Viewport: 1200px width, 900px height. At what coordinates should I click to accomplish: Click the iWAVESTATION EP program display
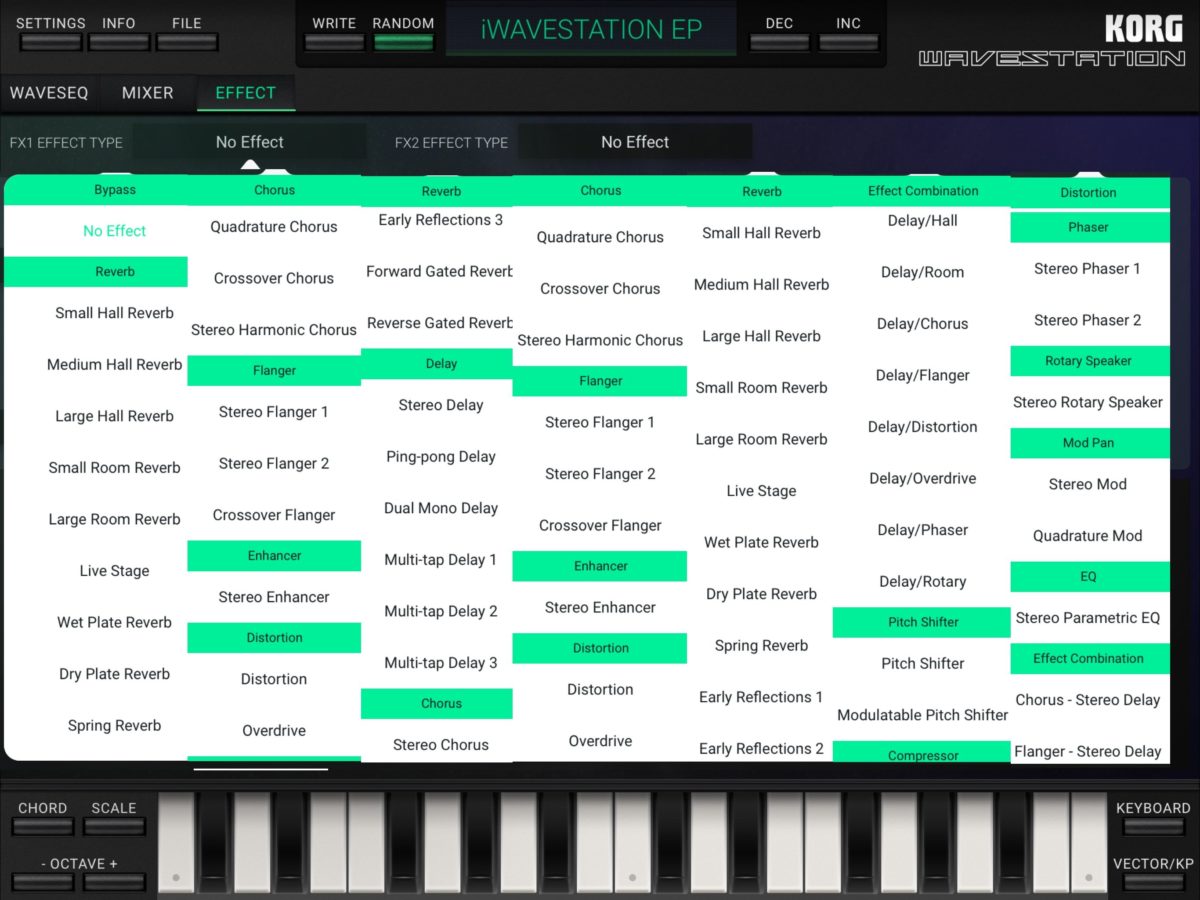[591, 30]
